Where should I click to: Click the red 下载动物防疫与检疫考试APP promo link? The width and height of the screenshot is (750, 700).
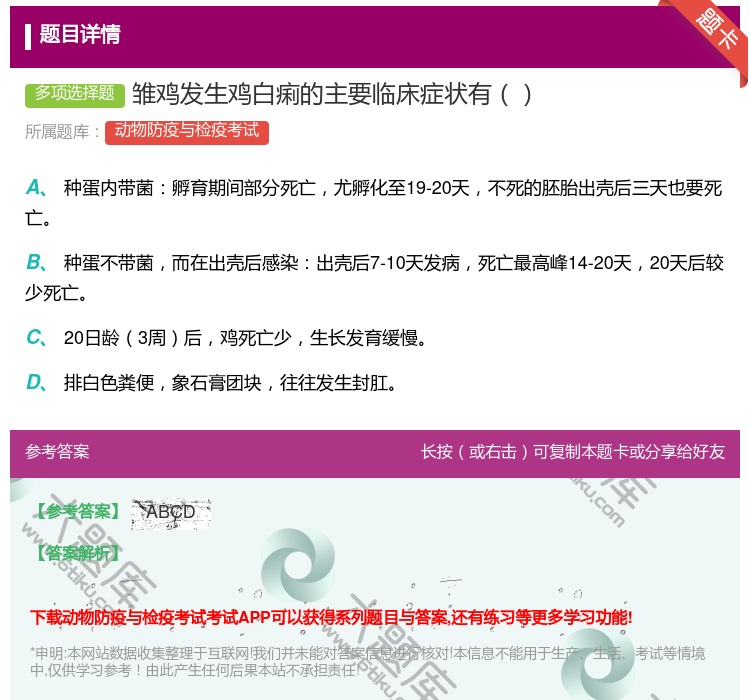click(331, 617)
